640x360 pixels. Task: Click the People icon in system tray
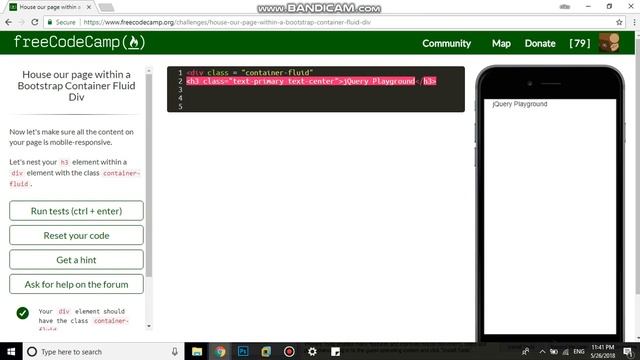pos(526,351)
